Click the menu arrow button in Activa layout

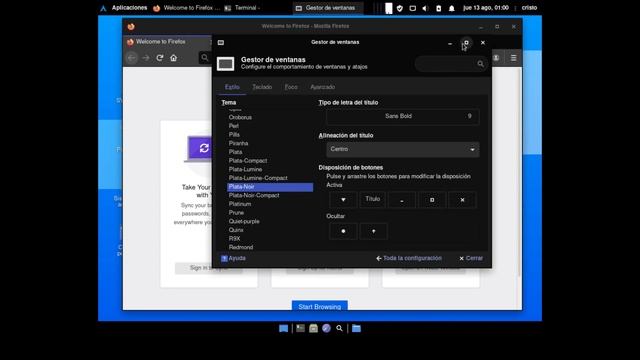click(343, 200)
